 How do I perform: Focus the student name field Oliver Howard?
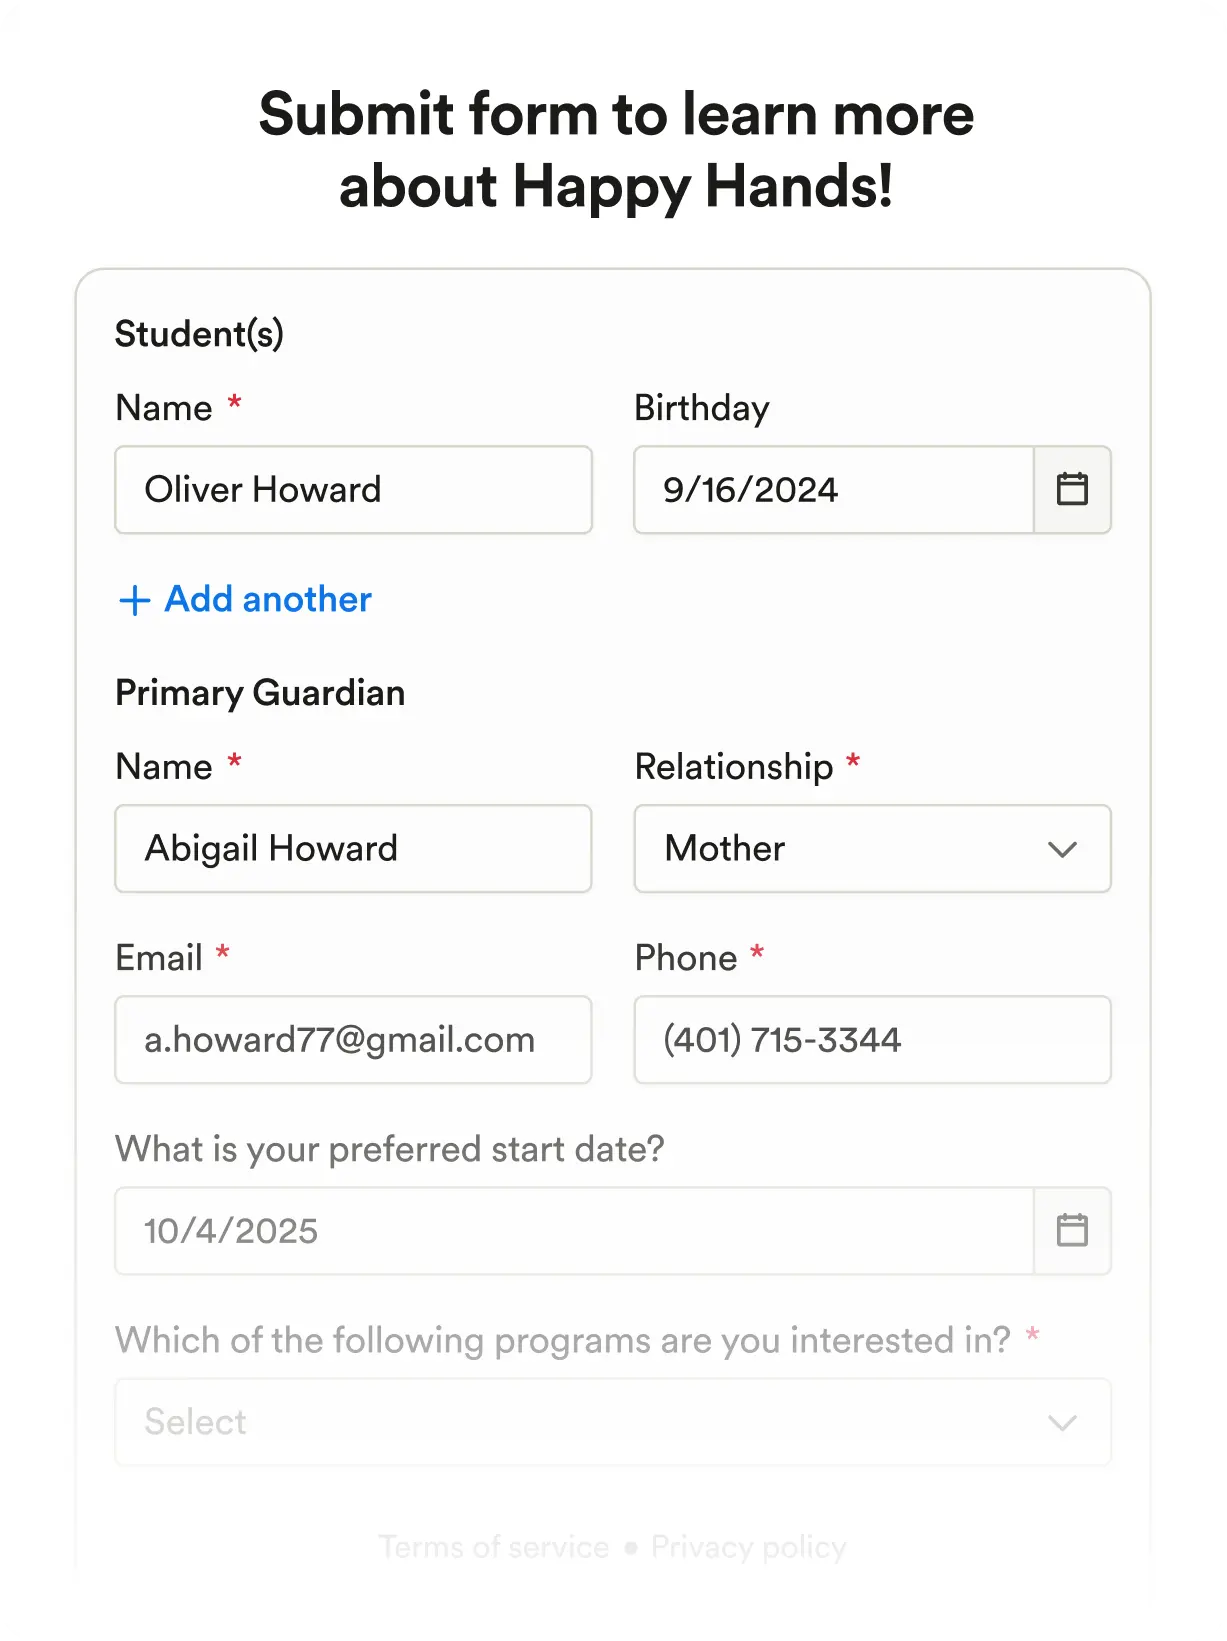353,490
